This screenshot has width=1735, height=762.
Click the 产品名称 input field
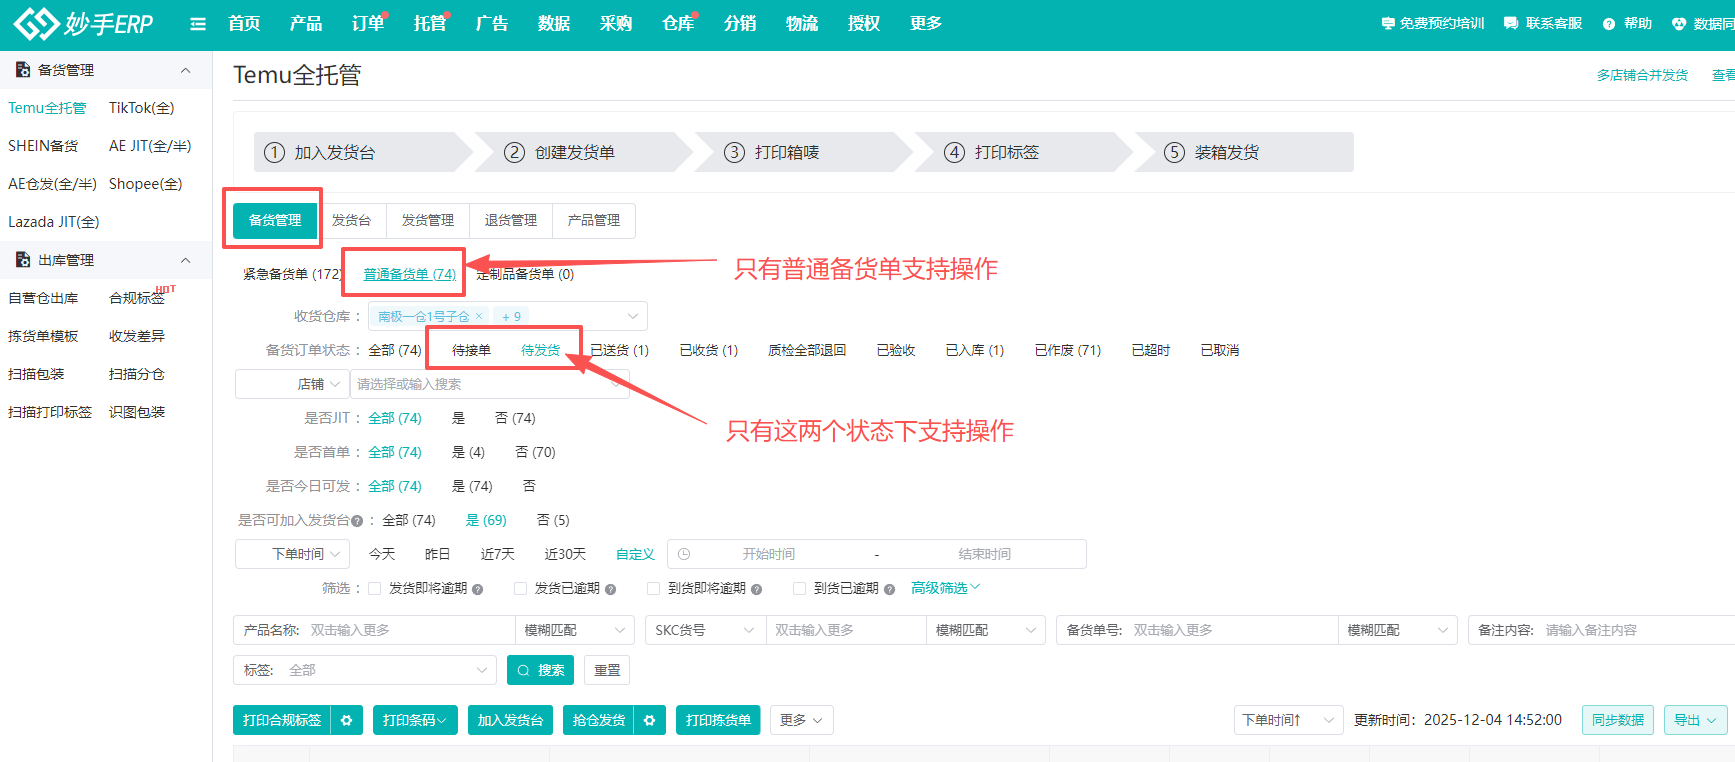point(411,630)
